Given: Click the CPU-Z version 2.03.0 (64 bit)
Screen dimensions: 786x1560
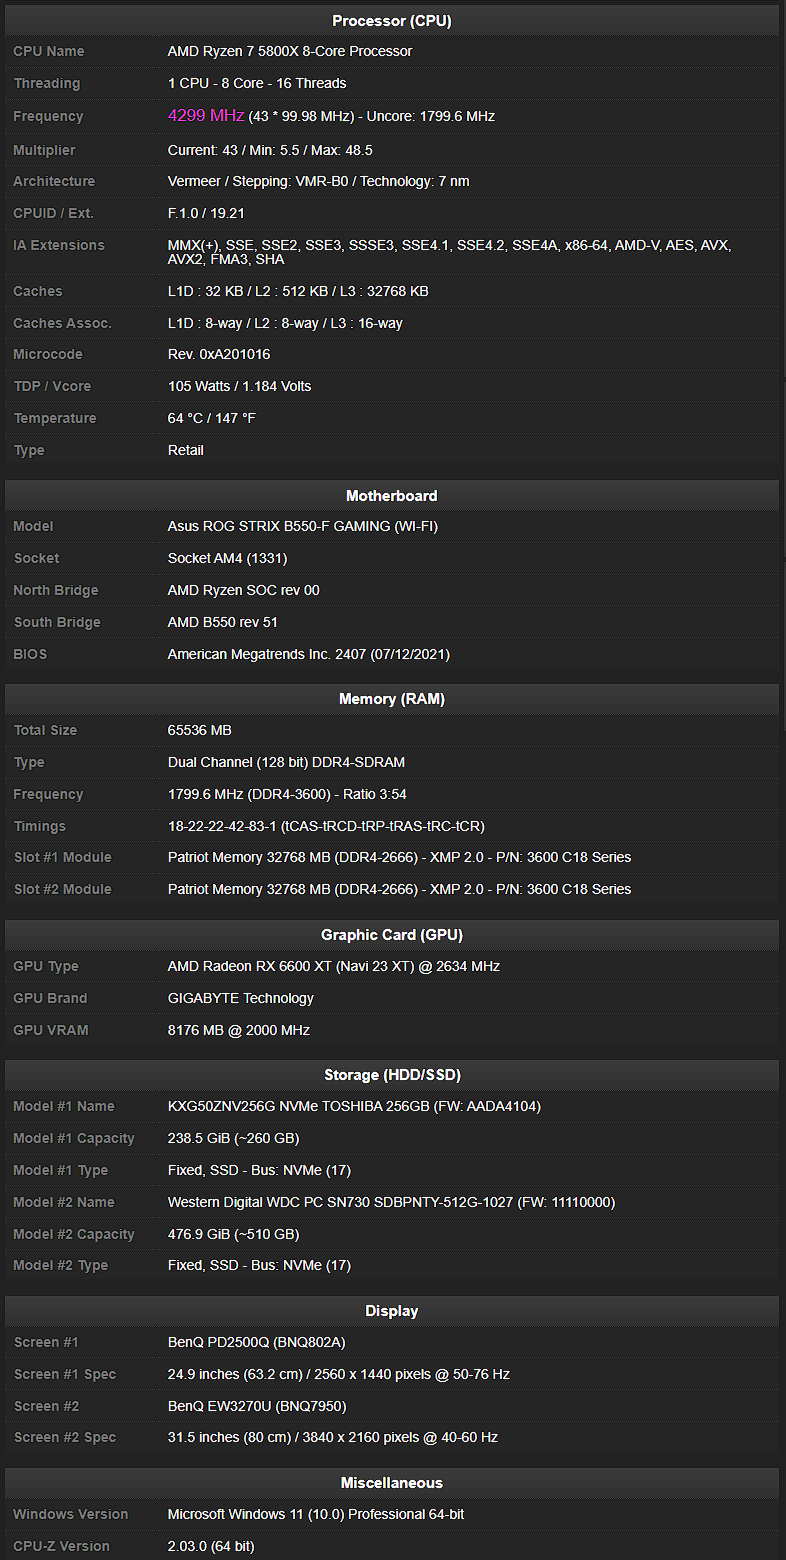Looking at the screenshot, I should [211, 1546].
